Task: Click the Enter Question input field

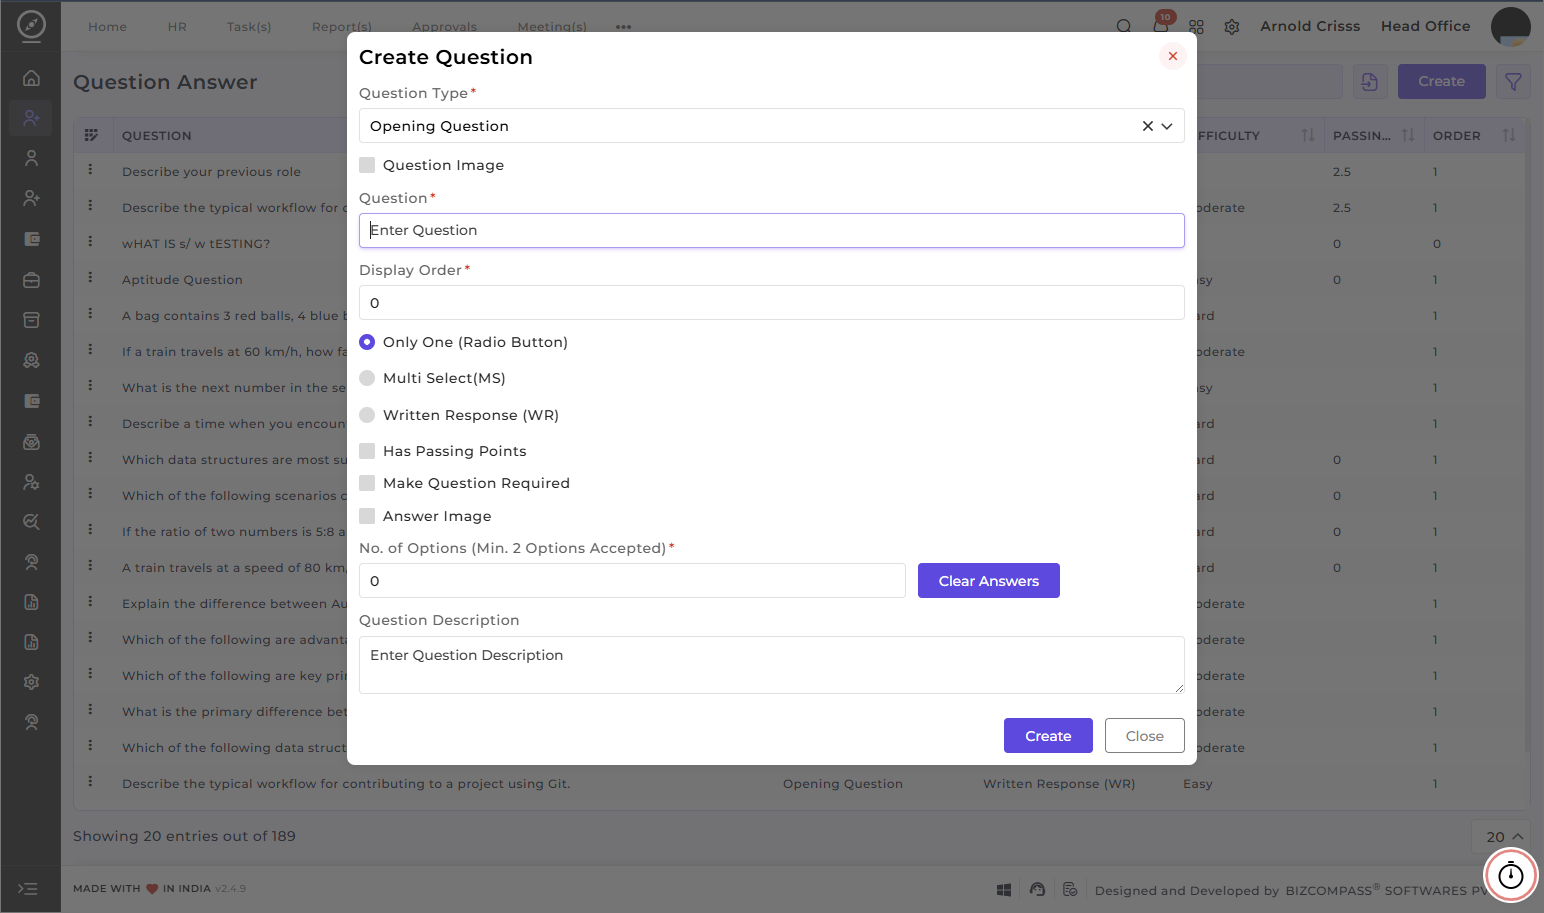Action: (772, 230)
